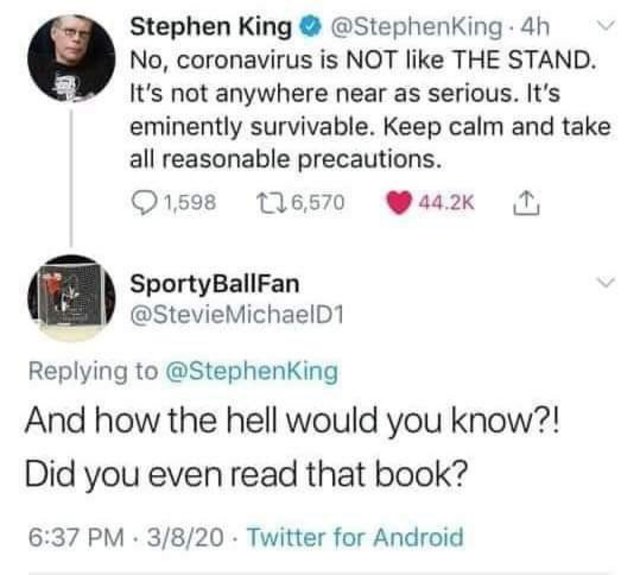
Task: Tap the share upload icon
Action: pos(526,202)
